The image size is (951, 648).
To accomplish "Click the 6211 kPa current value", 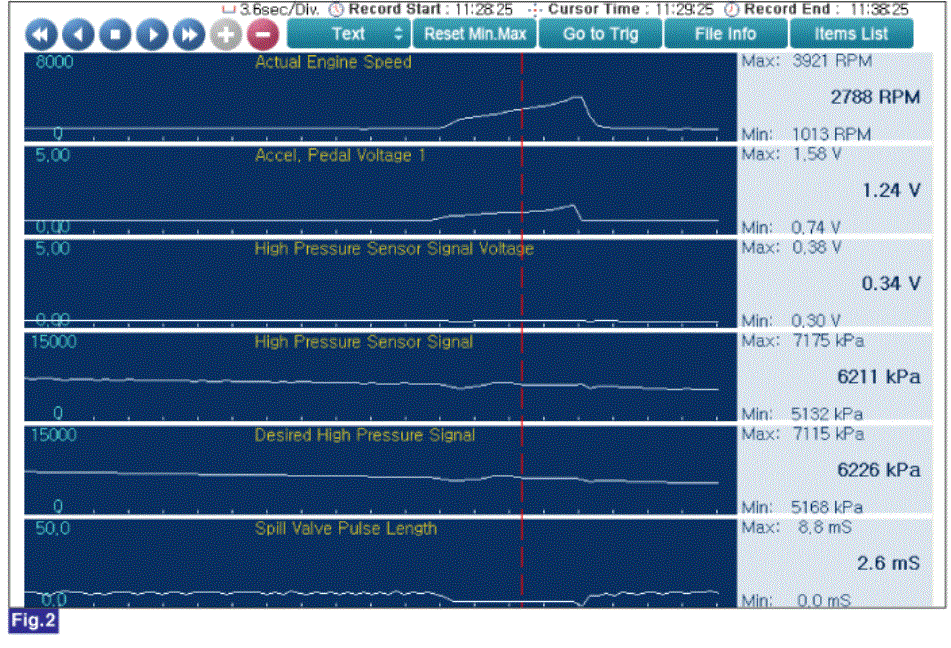I will pos(879,377).
